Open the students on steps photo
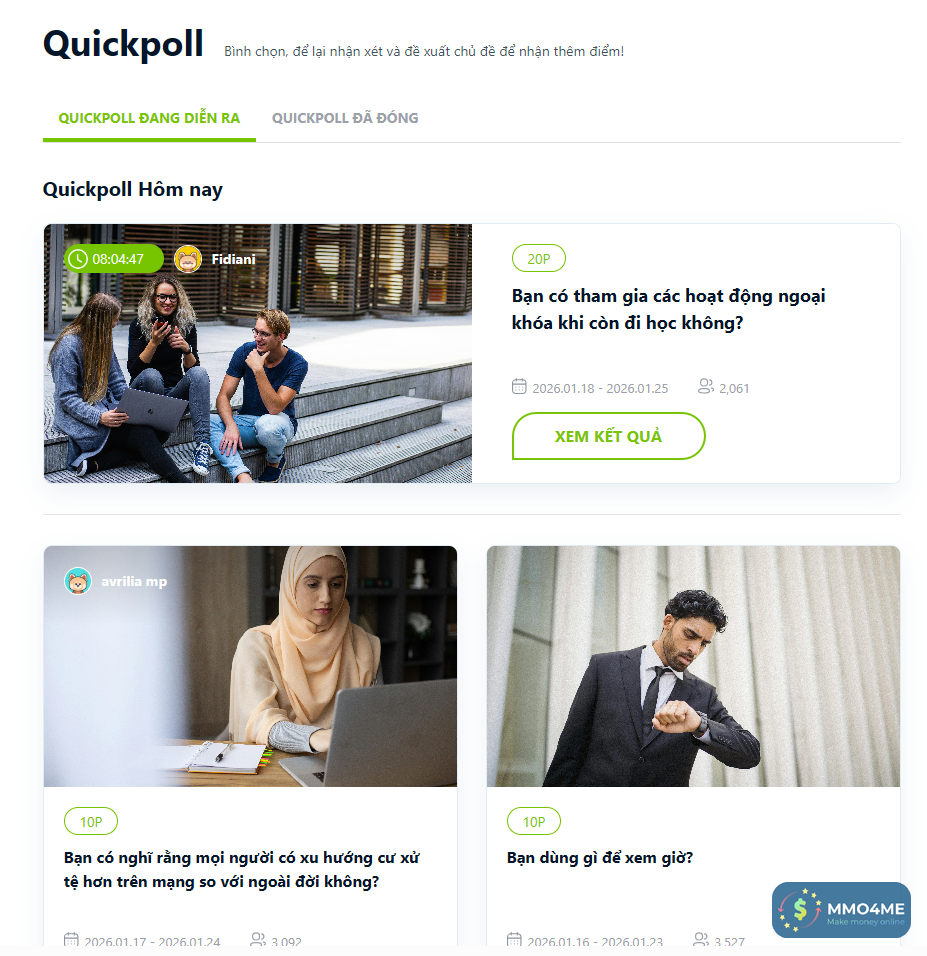The width and height of the screenshot is (927, 956). [x=258, y=354]
